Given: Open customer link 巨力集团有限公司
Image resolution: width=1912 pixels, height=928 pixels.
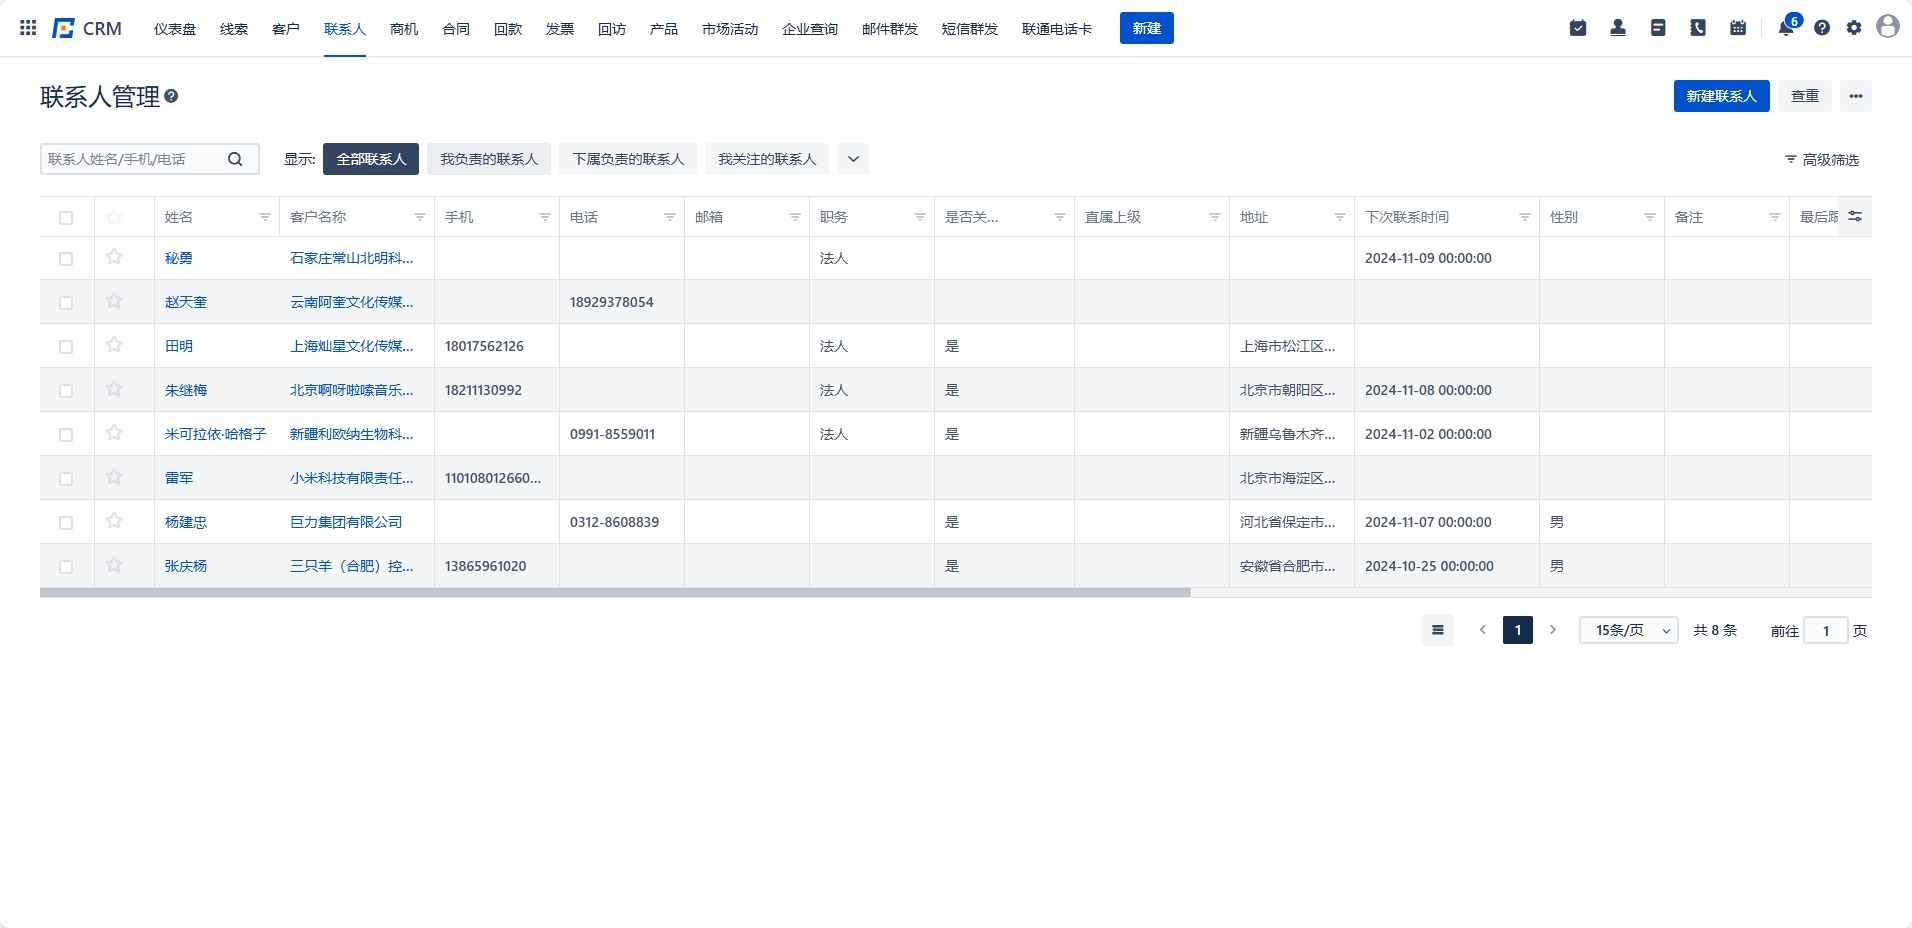Looking at the screenshot, I should [x=346, y=522].
